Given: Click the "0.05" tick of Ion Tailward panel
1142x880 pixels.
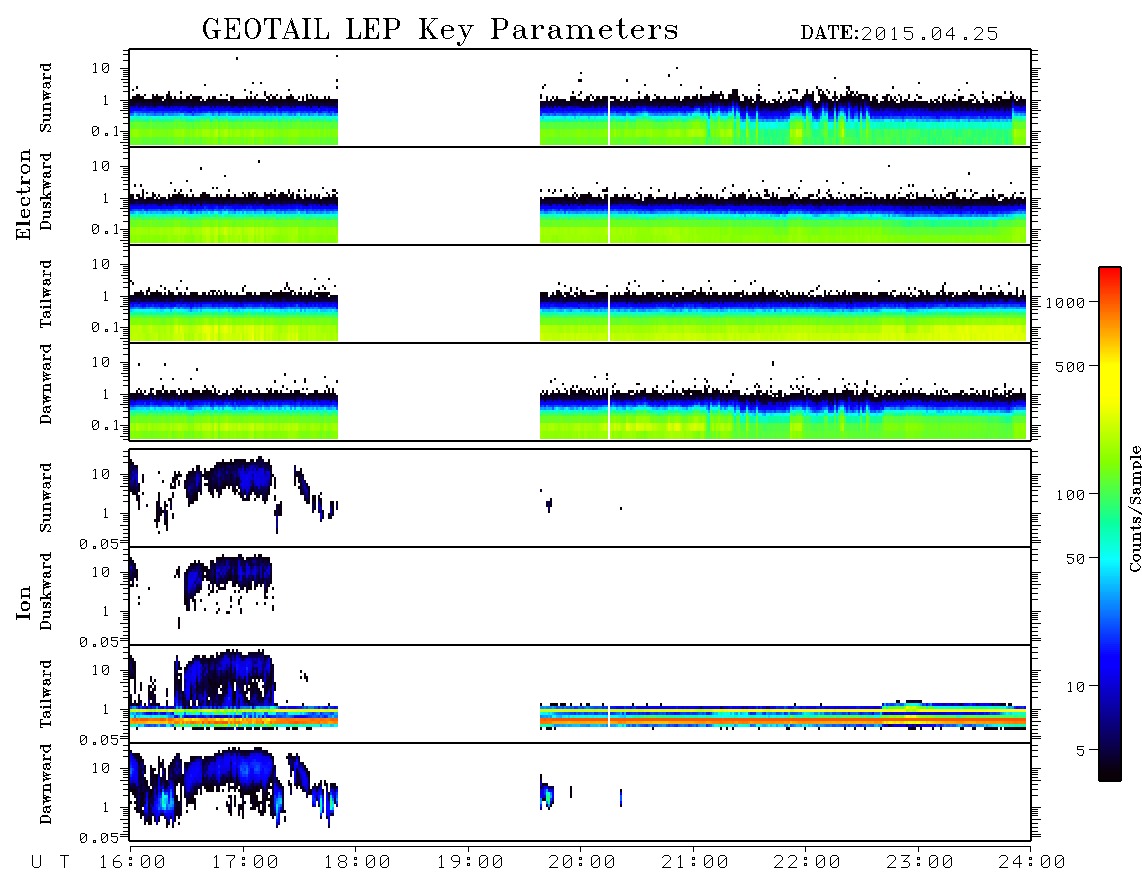Looking at the screenshot, I should [x=99, y=739].
